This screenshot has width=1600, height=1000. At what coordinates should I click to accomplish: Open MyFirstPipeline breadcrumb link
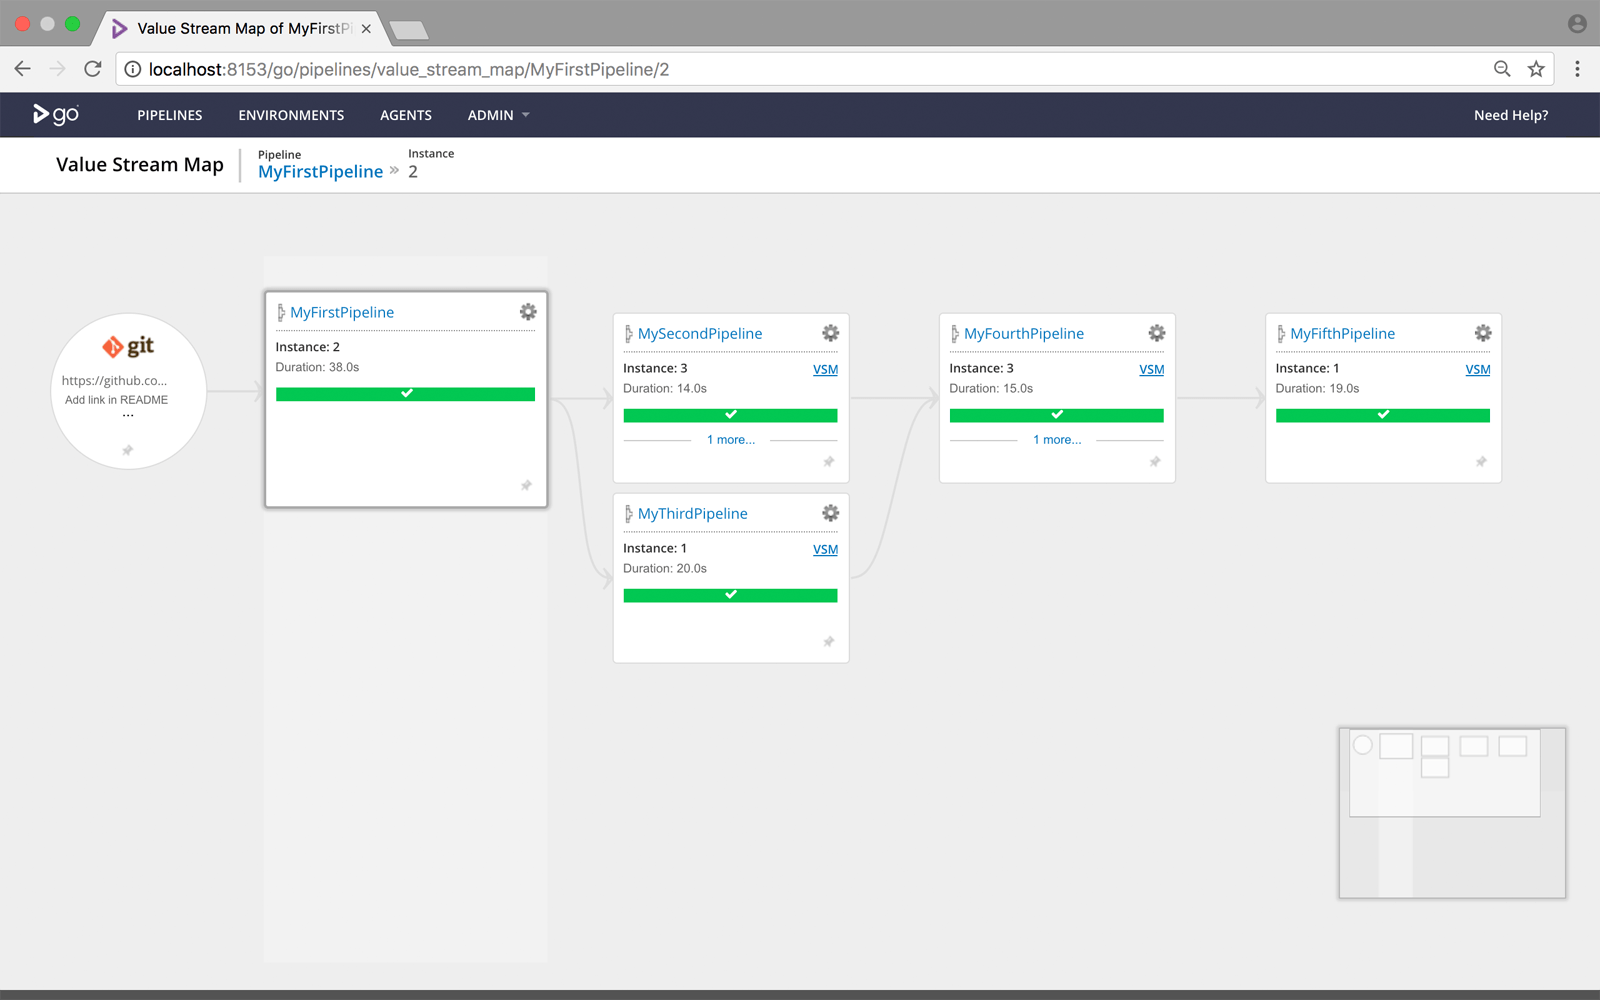click(x=320, y=171)
